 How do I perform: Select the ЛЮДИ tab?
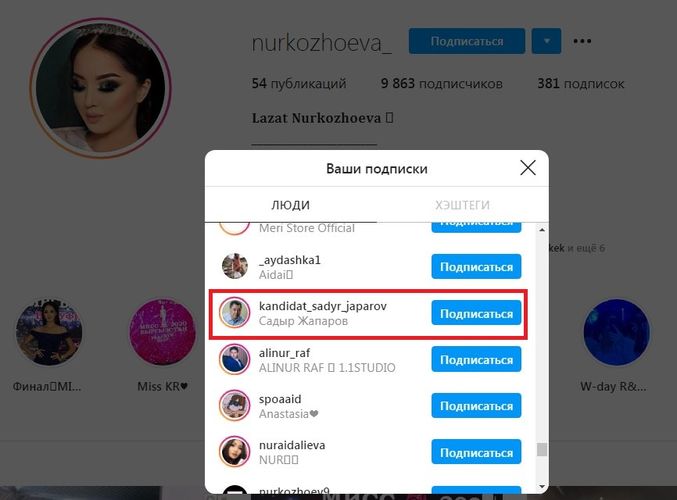click(x=291, y=205)
